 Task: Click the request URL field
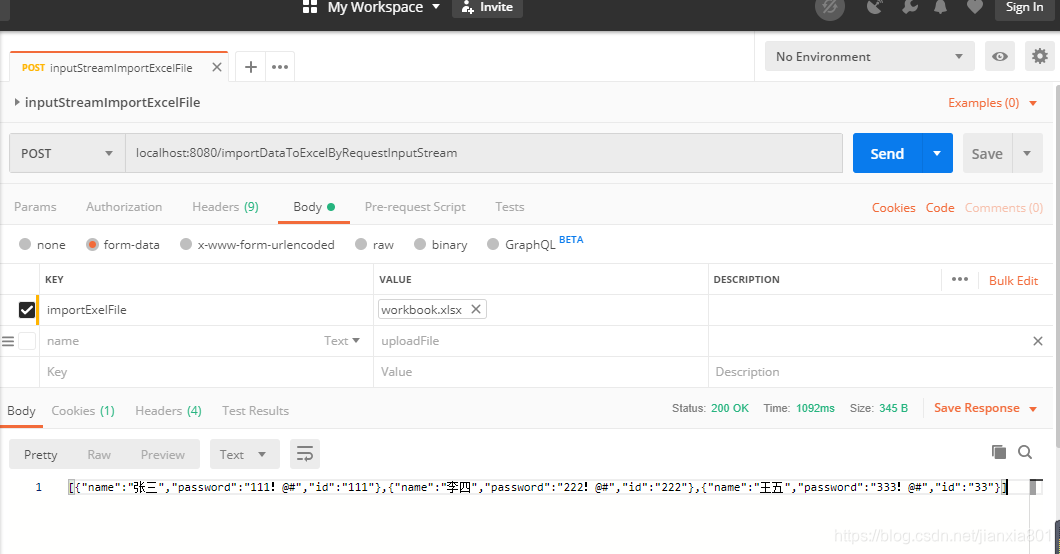(483, 153)
